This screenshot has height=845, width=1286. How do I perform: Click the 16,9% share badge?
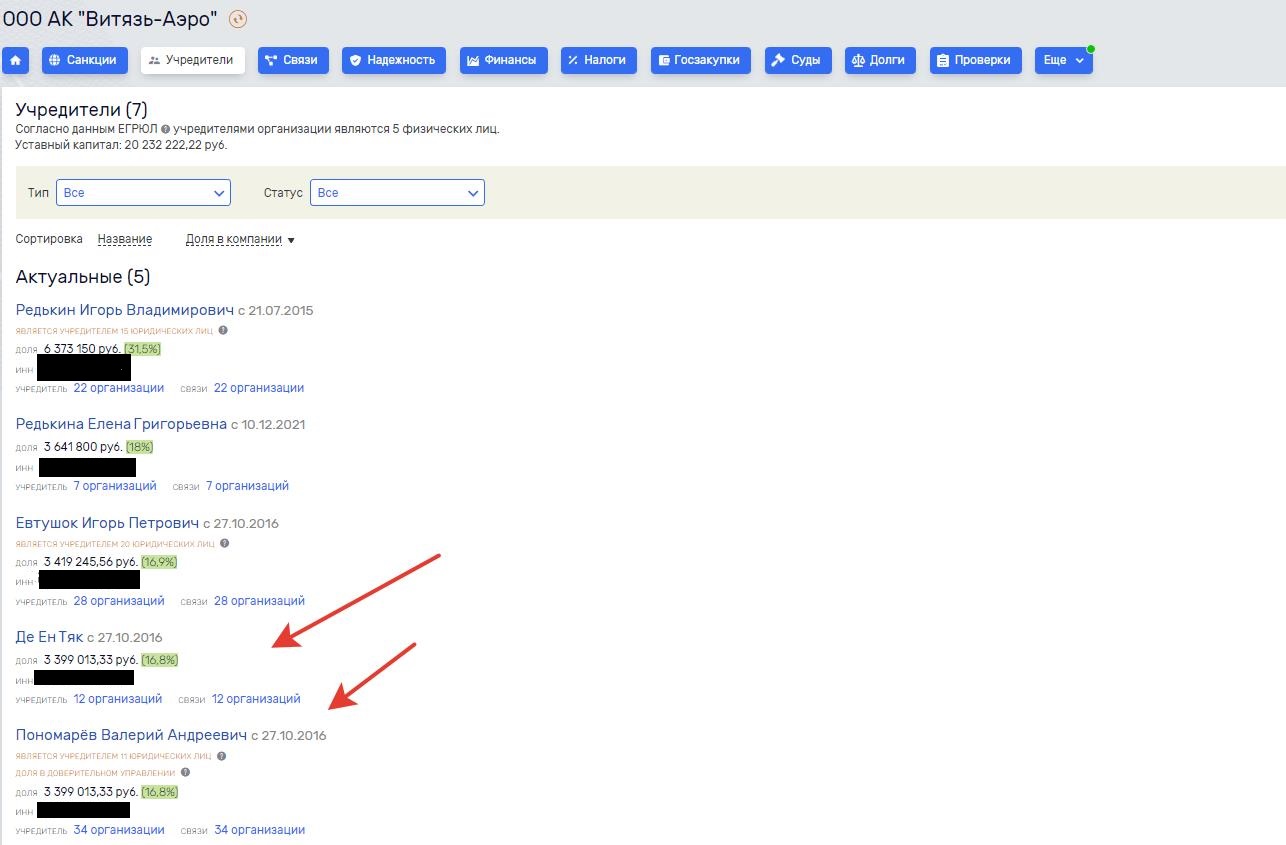click(160, 562)
